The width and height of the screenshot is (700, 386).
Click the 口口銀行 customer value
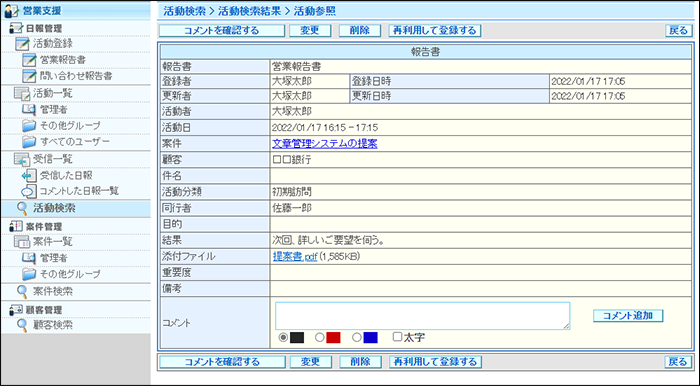click(x=292, y=160)
